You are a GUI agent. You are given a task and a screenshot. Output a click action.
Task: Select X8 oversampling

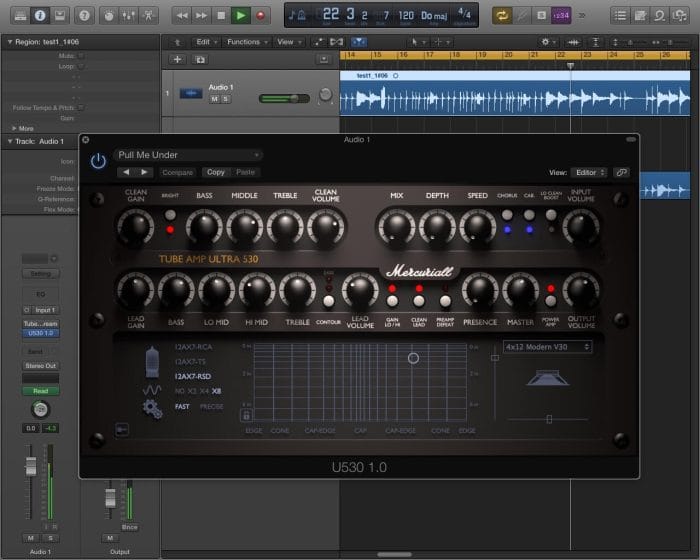[217, 391]
